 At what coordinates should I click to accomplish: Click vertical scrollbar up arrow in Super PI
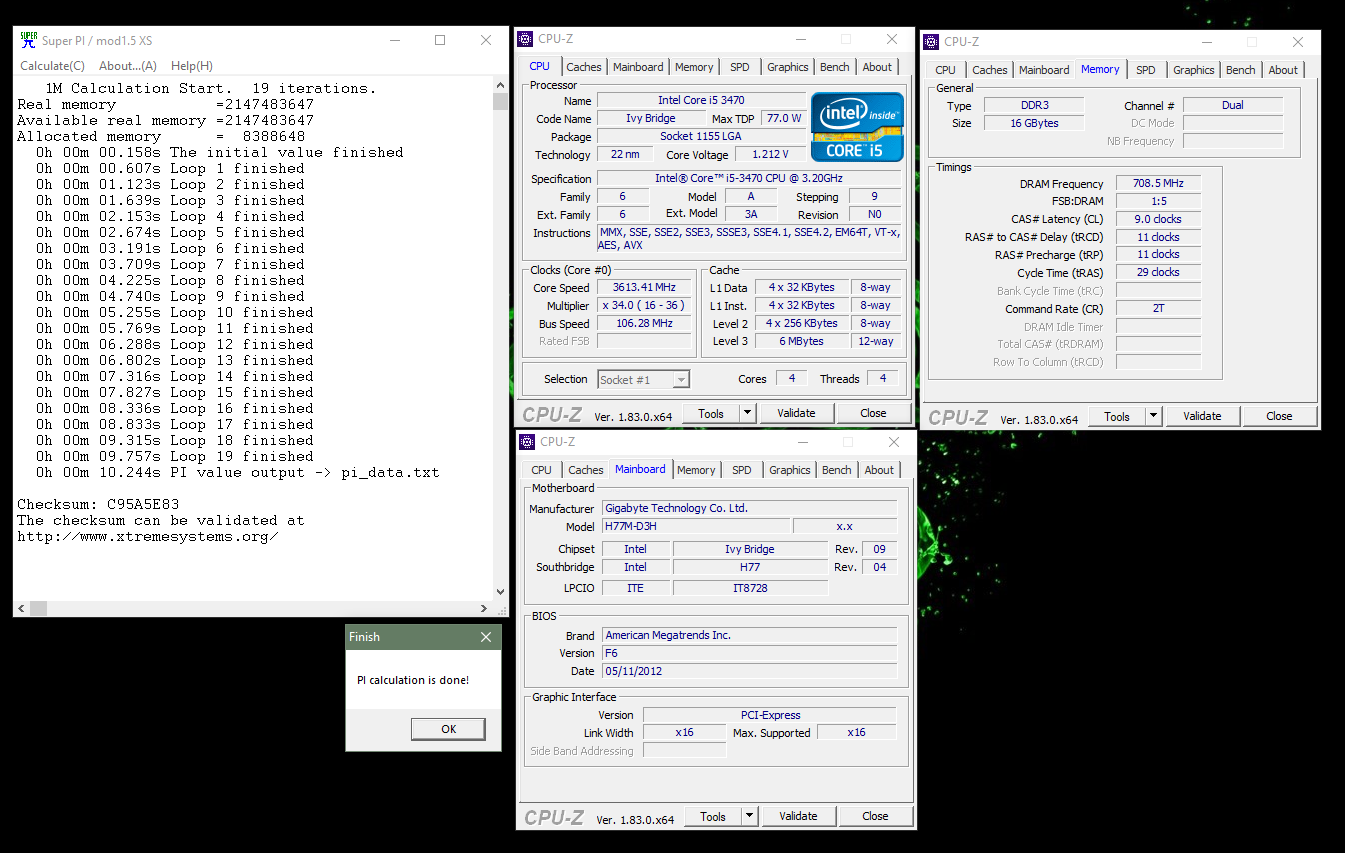(501, 87)
